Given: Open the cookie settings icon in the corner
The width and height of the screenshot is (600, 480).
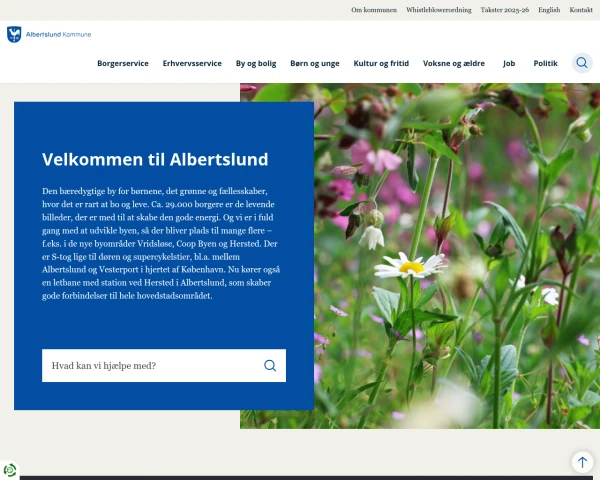Looking at the screenshot, I should pos(10,470).
